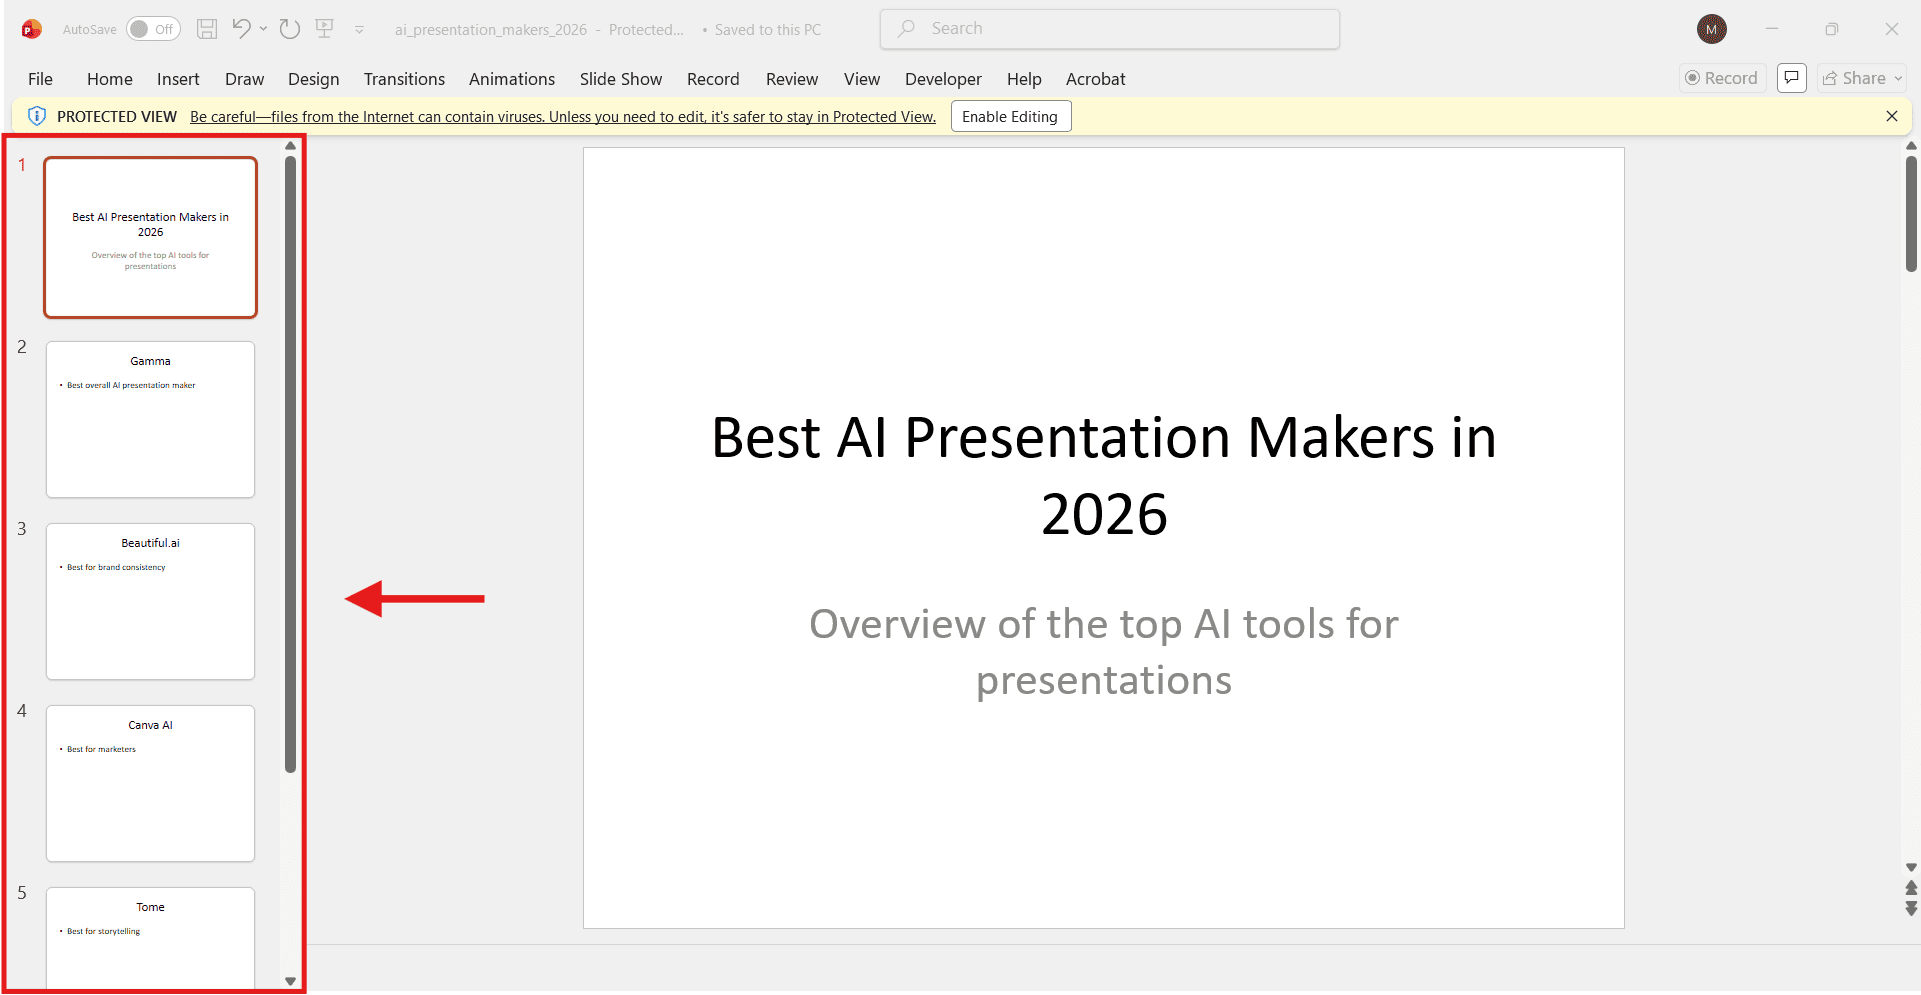
Task: Click the search magnifier icon
Action: tap(906, 29)
